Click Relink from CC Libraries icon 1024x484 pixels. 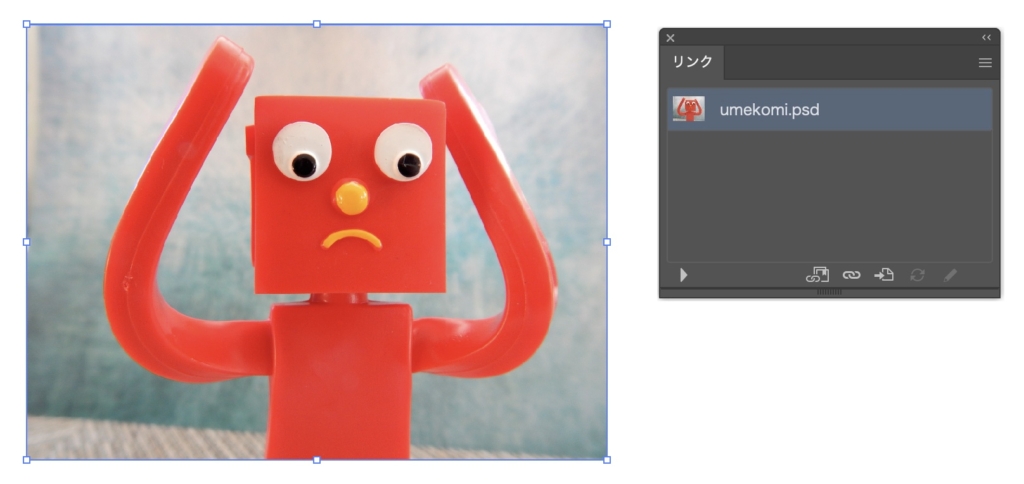tap(817, 275)
